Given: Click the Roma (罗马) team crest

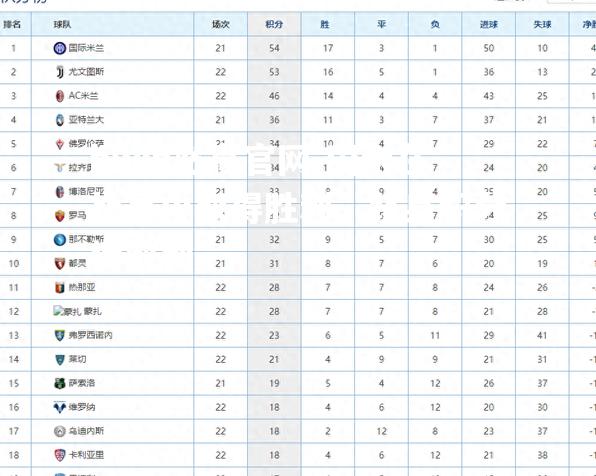Looking at the screenshot, I should (x=60, y=216).
